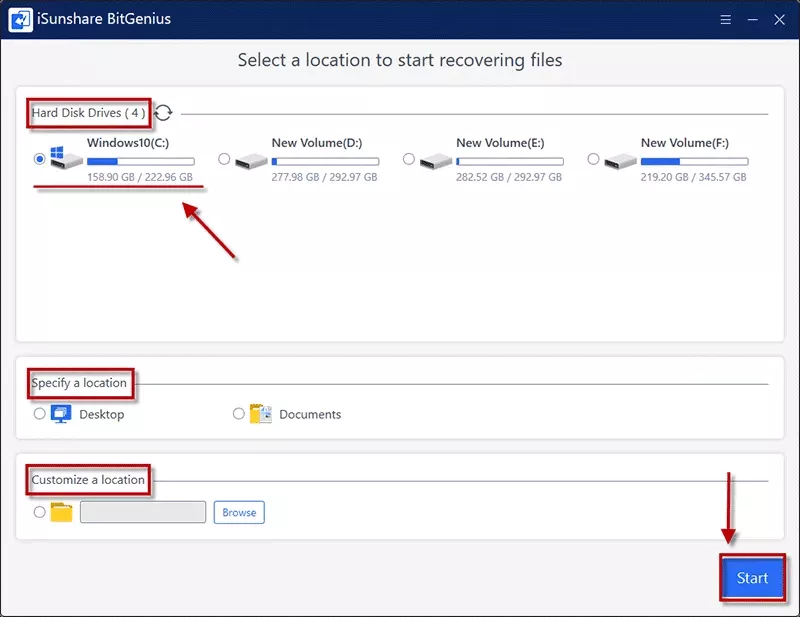The image size is (800, 617).
Task: Click the custom location path field
Action: [x=142, y=512]
